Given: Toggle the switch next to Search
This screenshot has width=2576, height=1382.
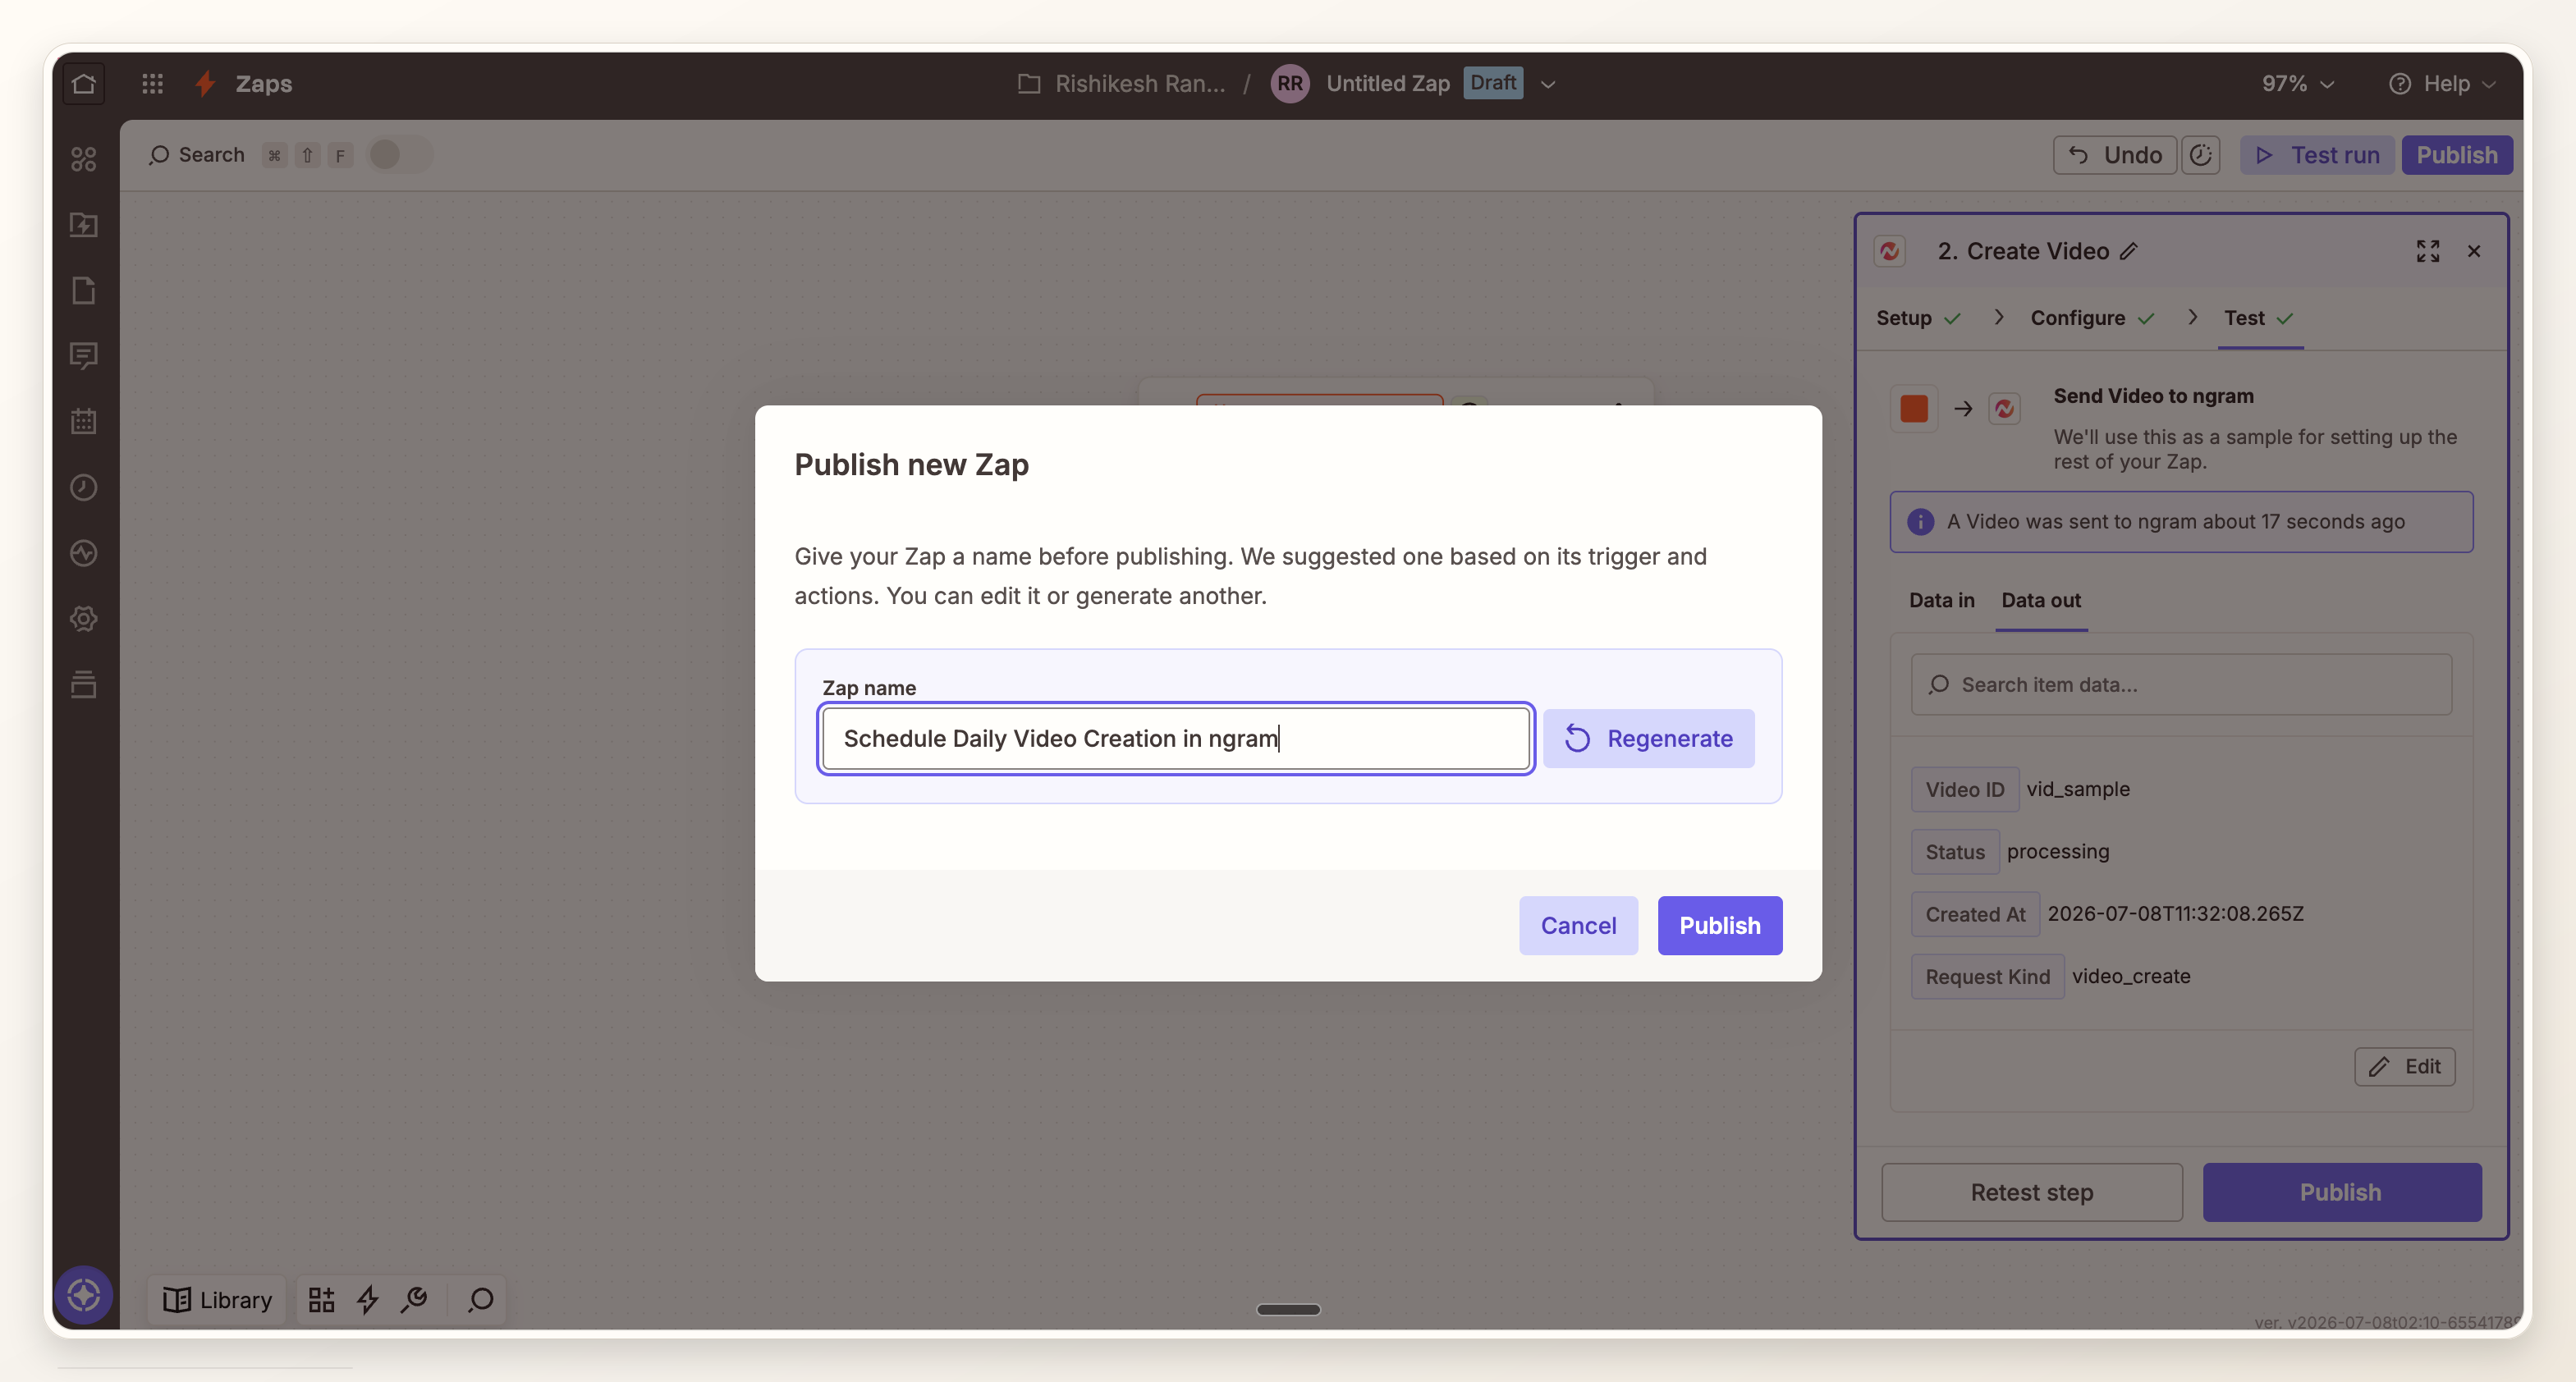Looking at the screenshot, I should pos(399,154).
